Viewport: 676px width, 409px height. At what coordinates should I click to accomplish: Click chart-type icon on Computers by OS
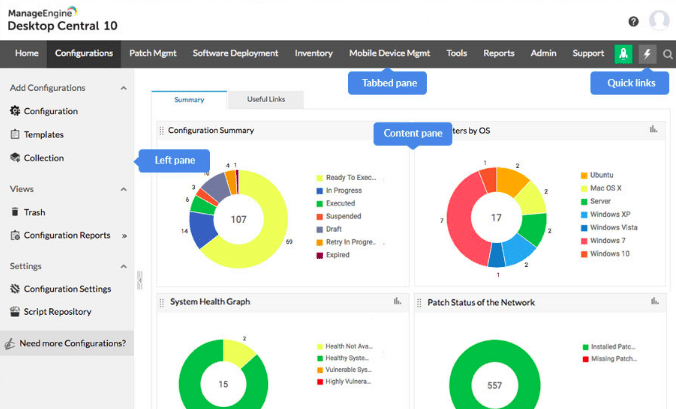pyautogui.click(x=654, y=129)
